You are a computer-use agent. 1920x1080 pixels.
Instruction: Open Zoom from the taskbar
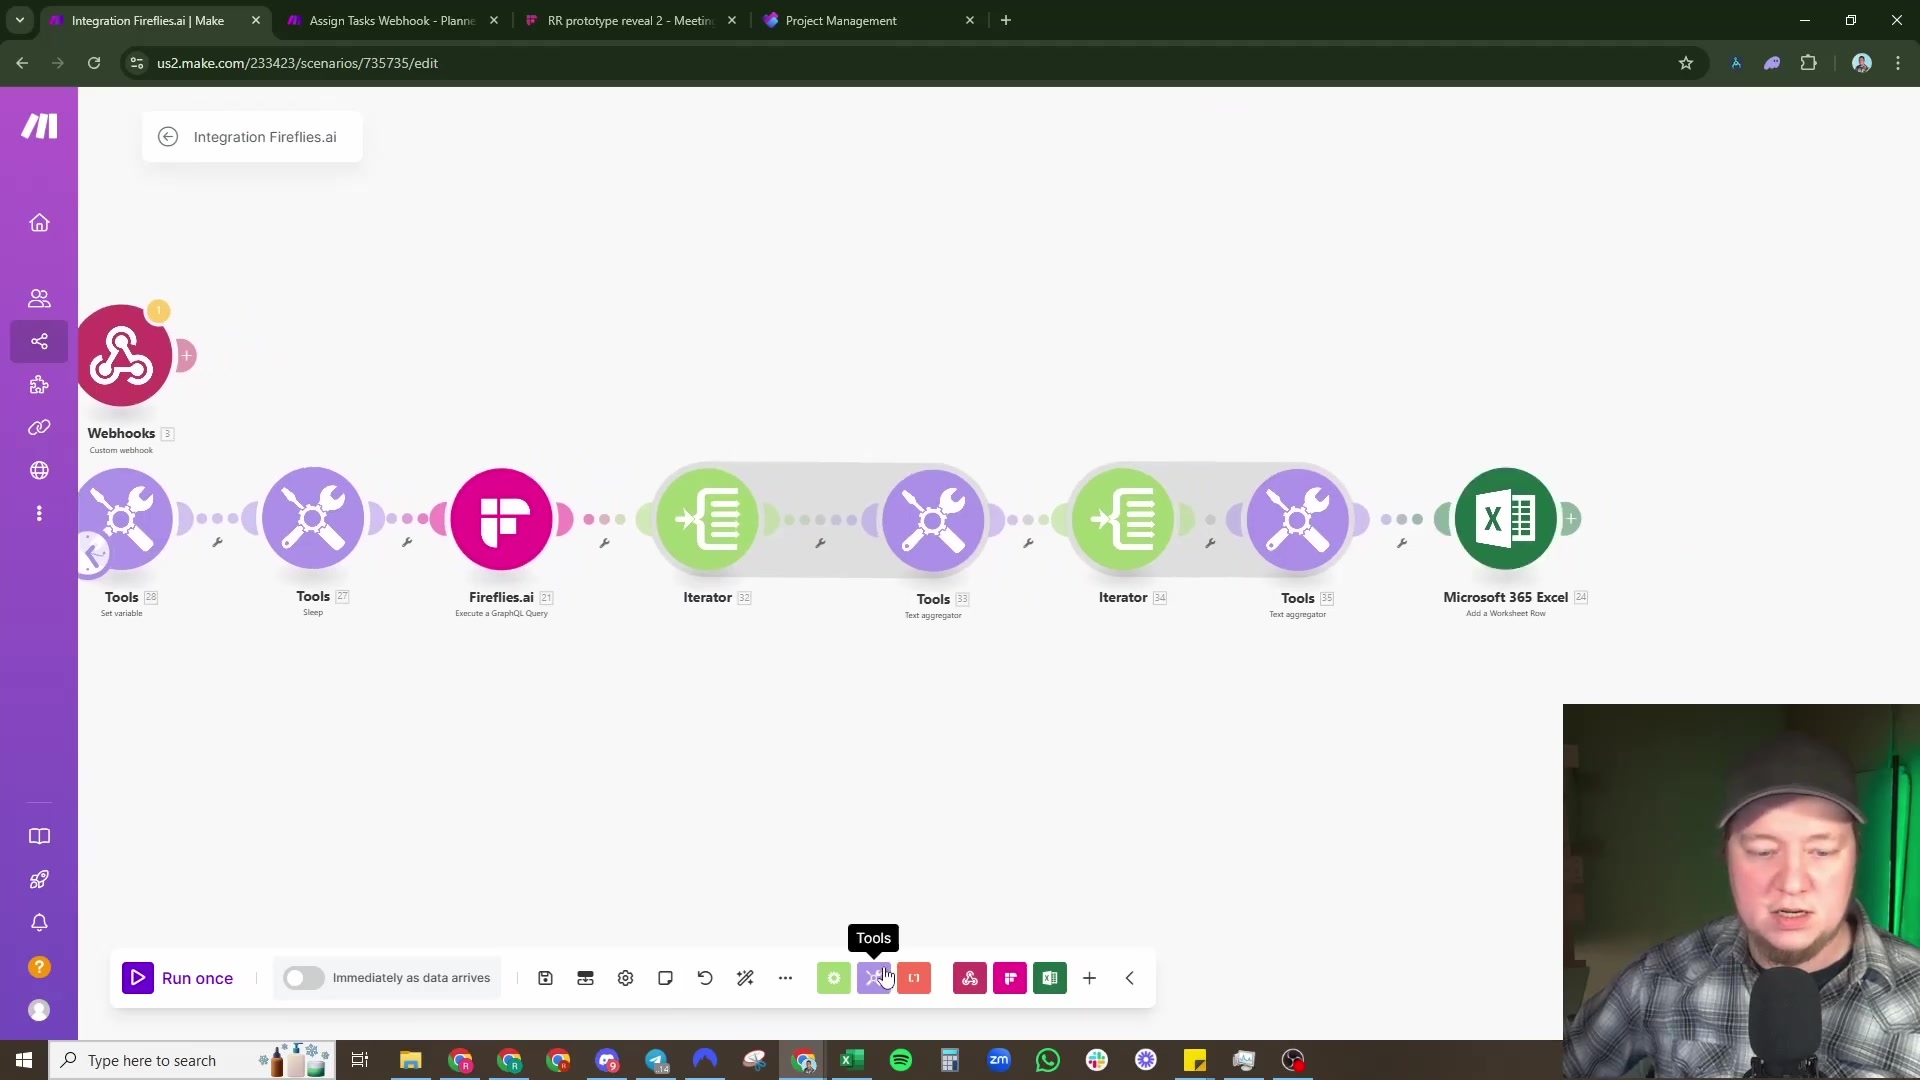tap(999, 1060)
